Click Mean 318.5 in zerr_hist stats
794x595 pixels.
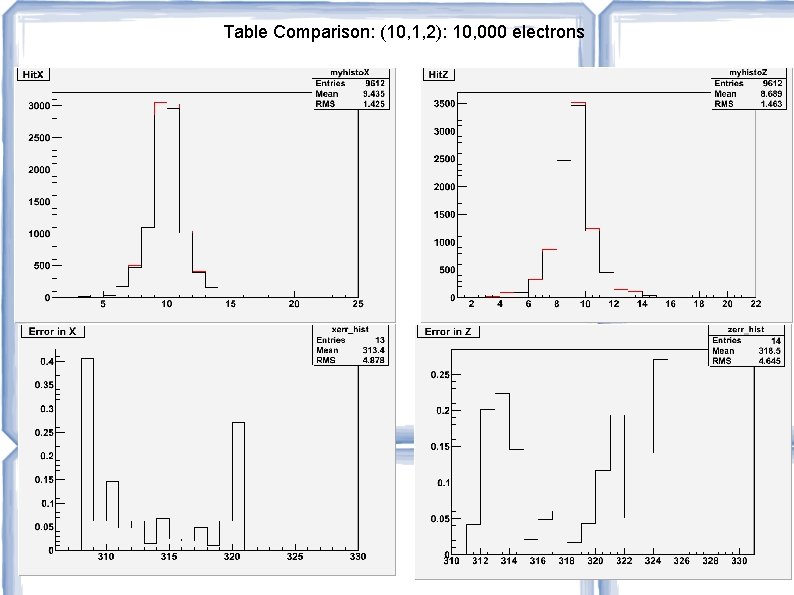pos(746,350)
